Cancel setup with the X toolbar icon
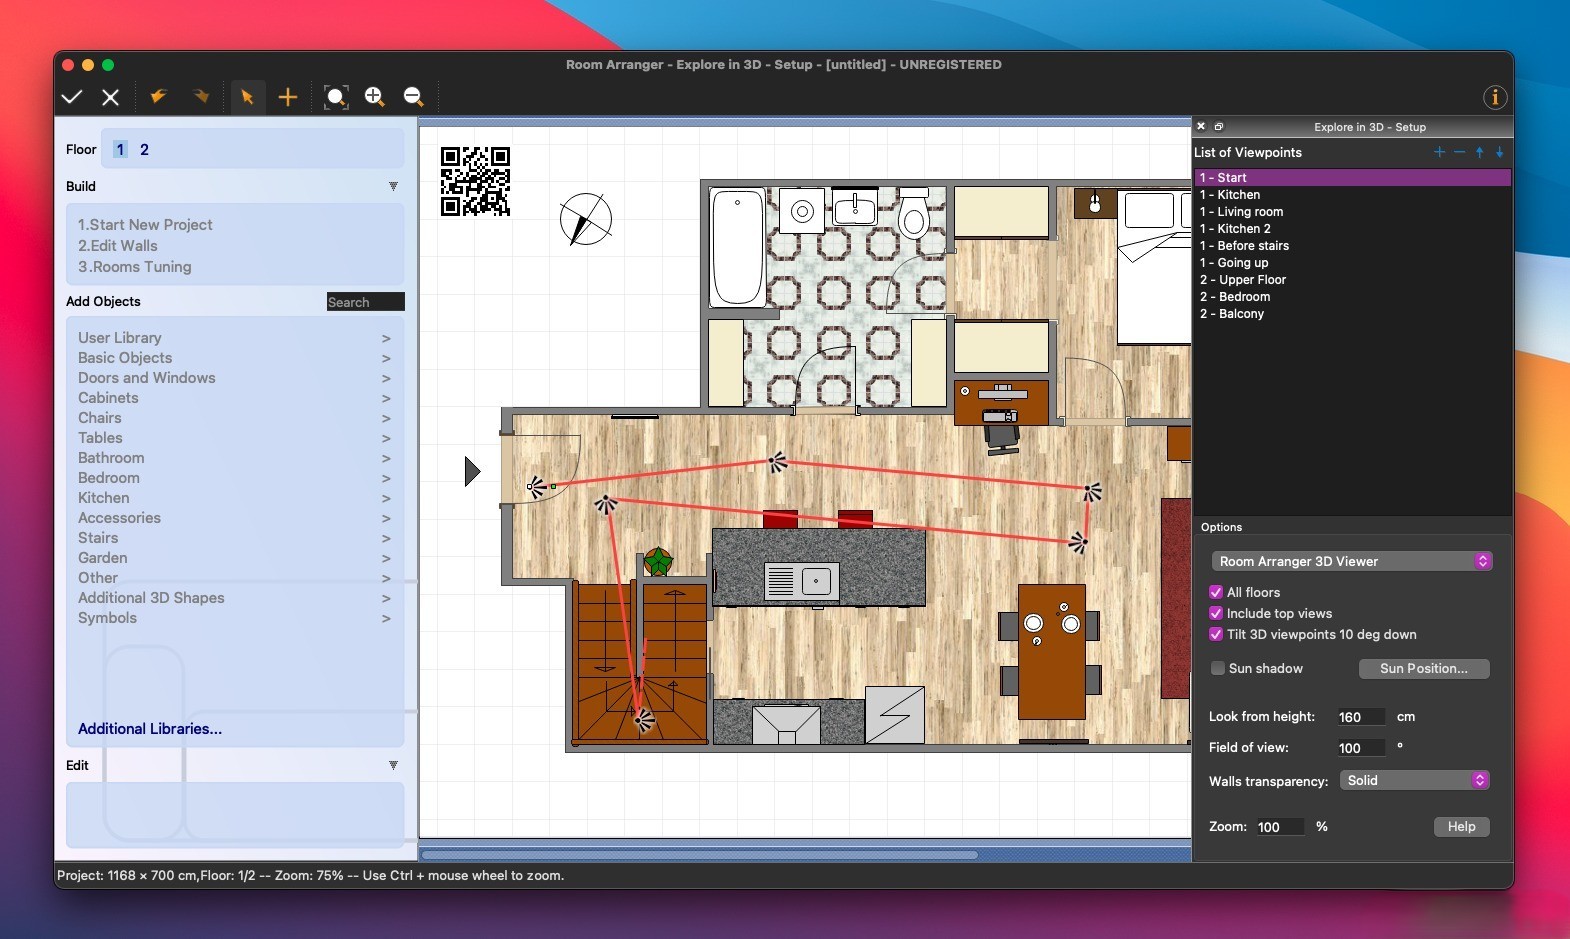 pyautogui.click(x=111, y=97)
